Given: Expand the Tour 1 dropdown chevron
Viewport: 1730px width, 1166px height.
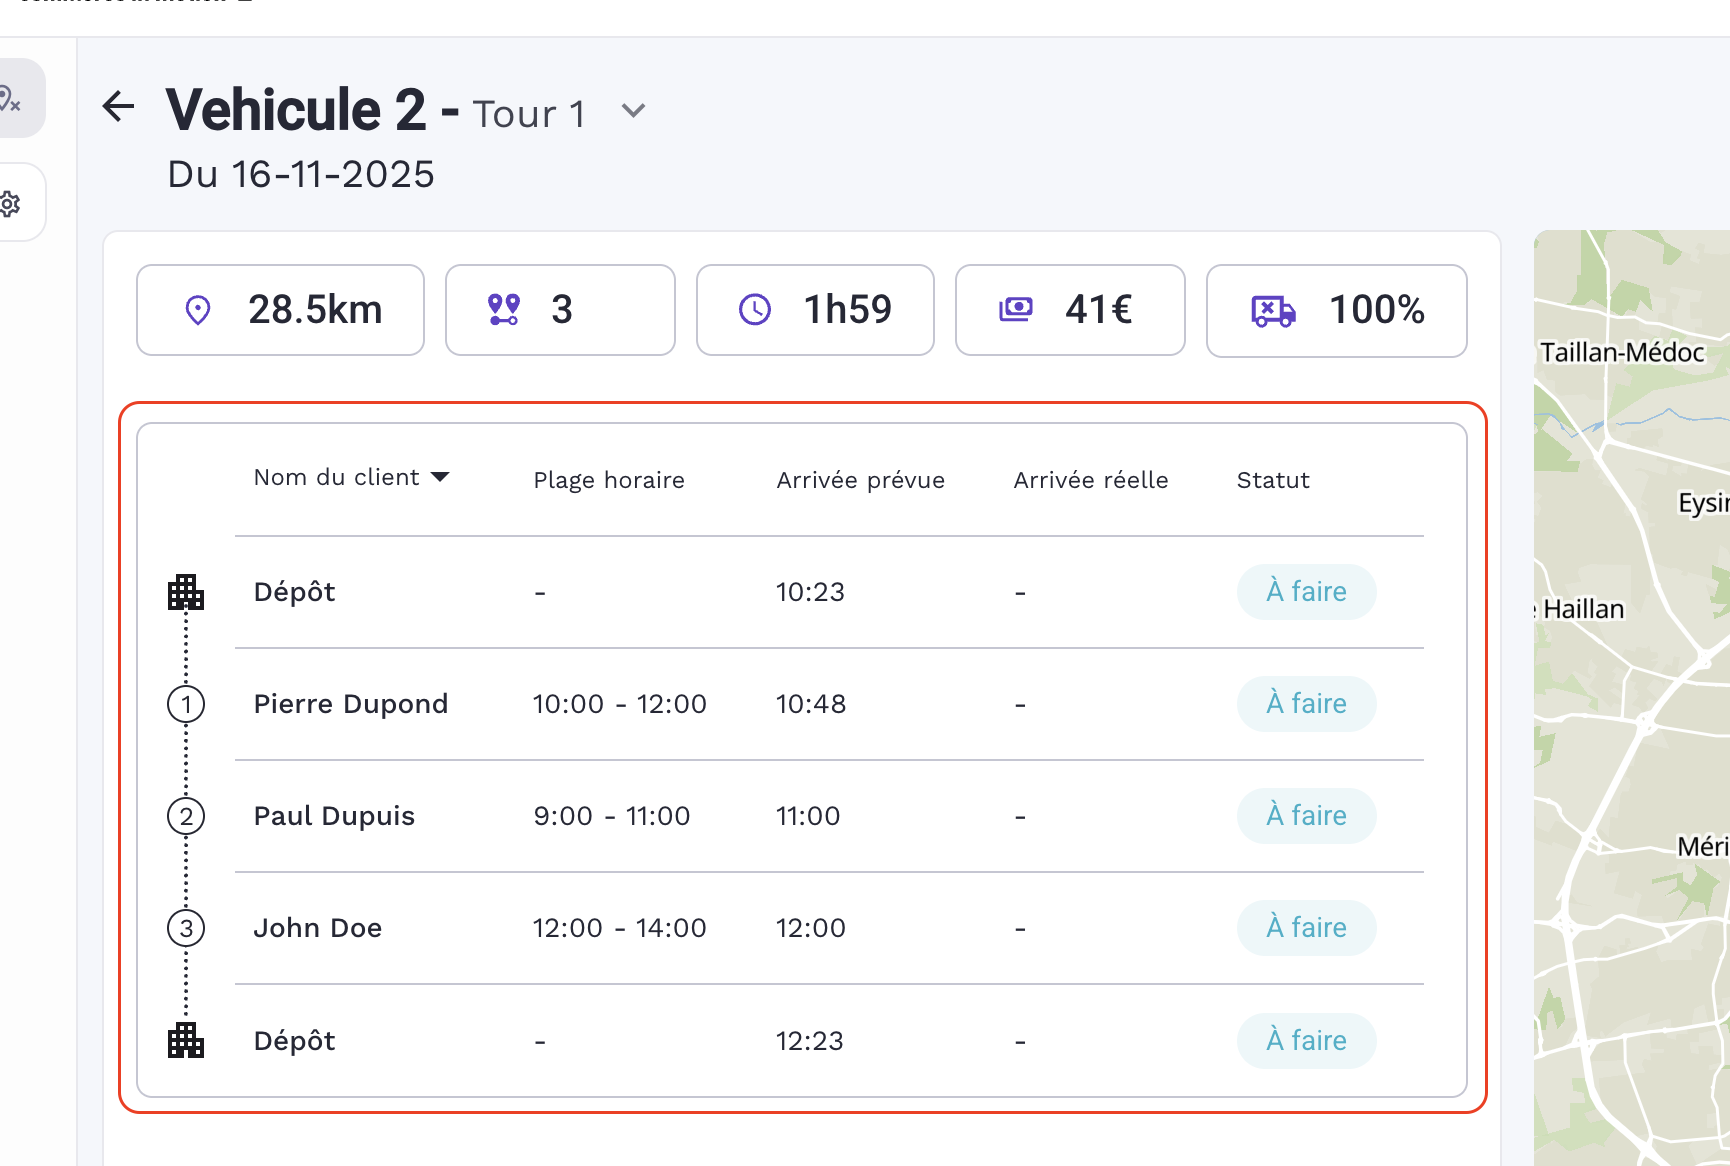Looking at the screenshot, I should point(633,111).
